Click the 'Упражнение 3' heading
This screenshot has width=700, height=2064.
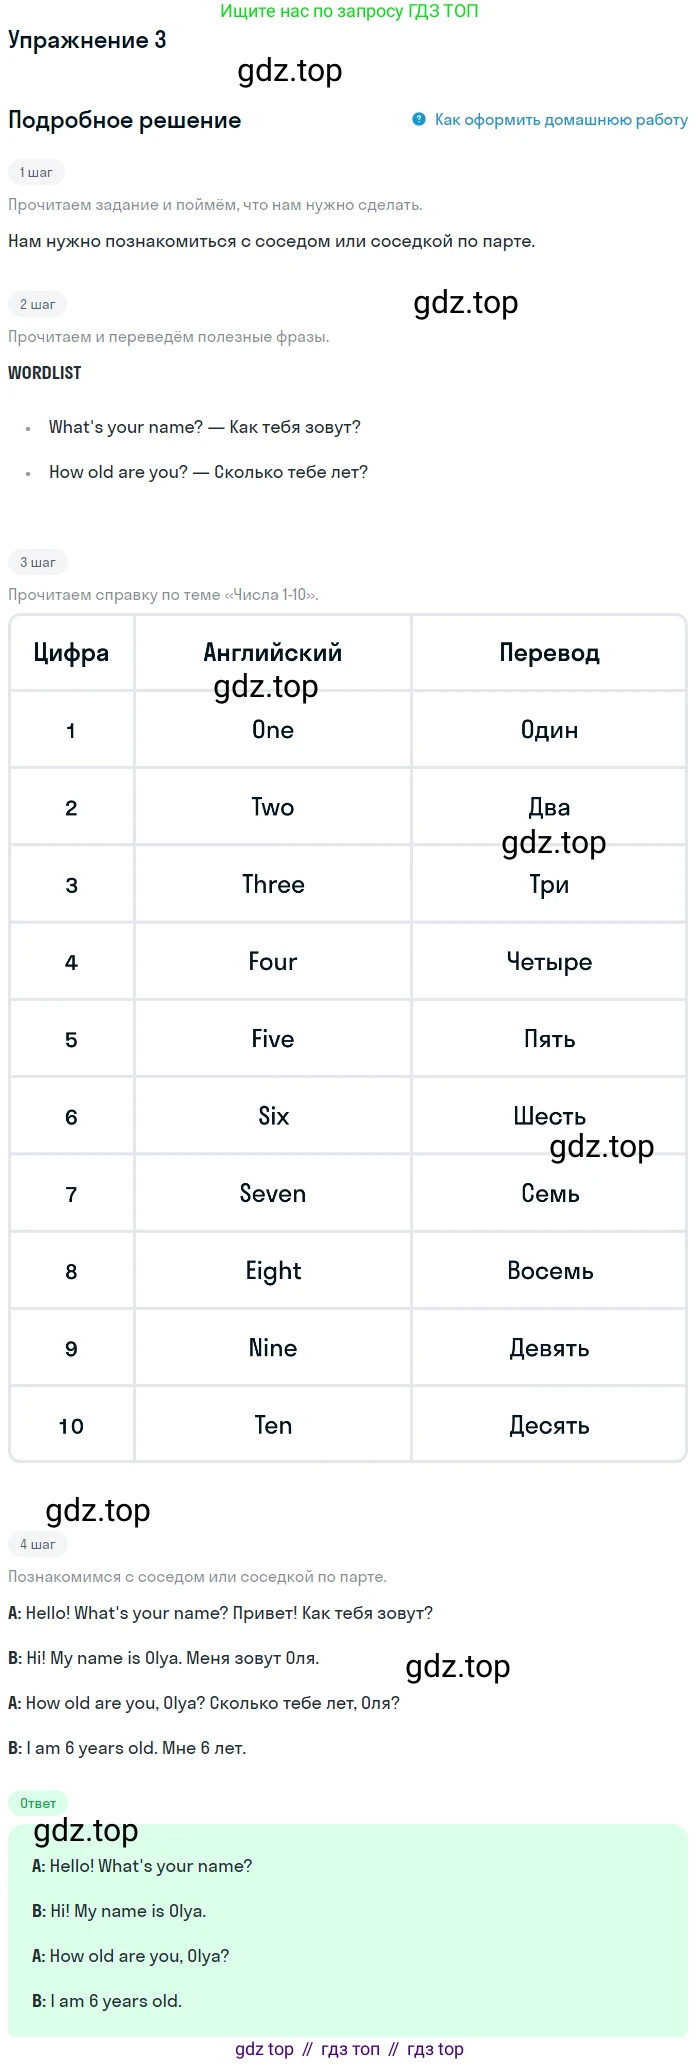[87, 40]
